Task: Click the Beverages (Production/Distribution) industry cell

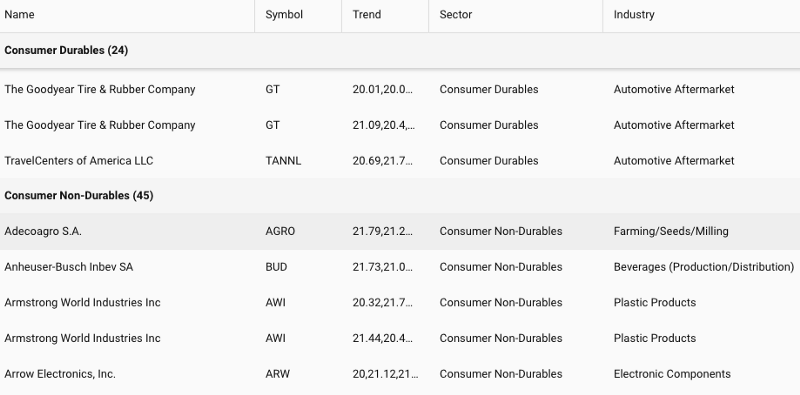Action: click(x=704, y=267)
